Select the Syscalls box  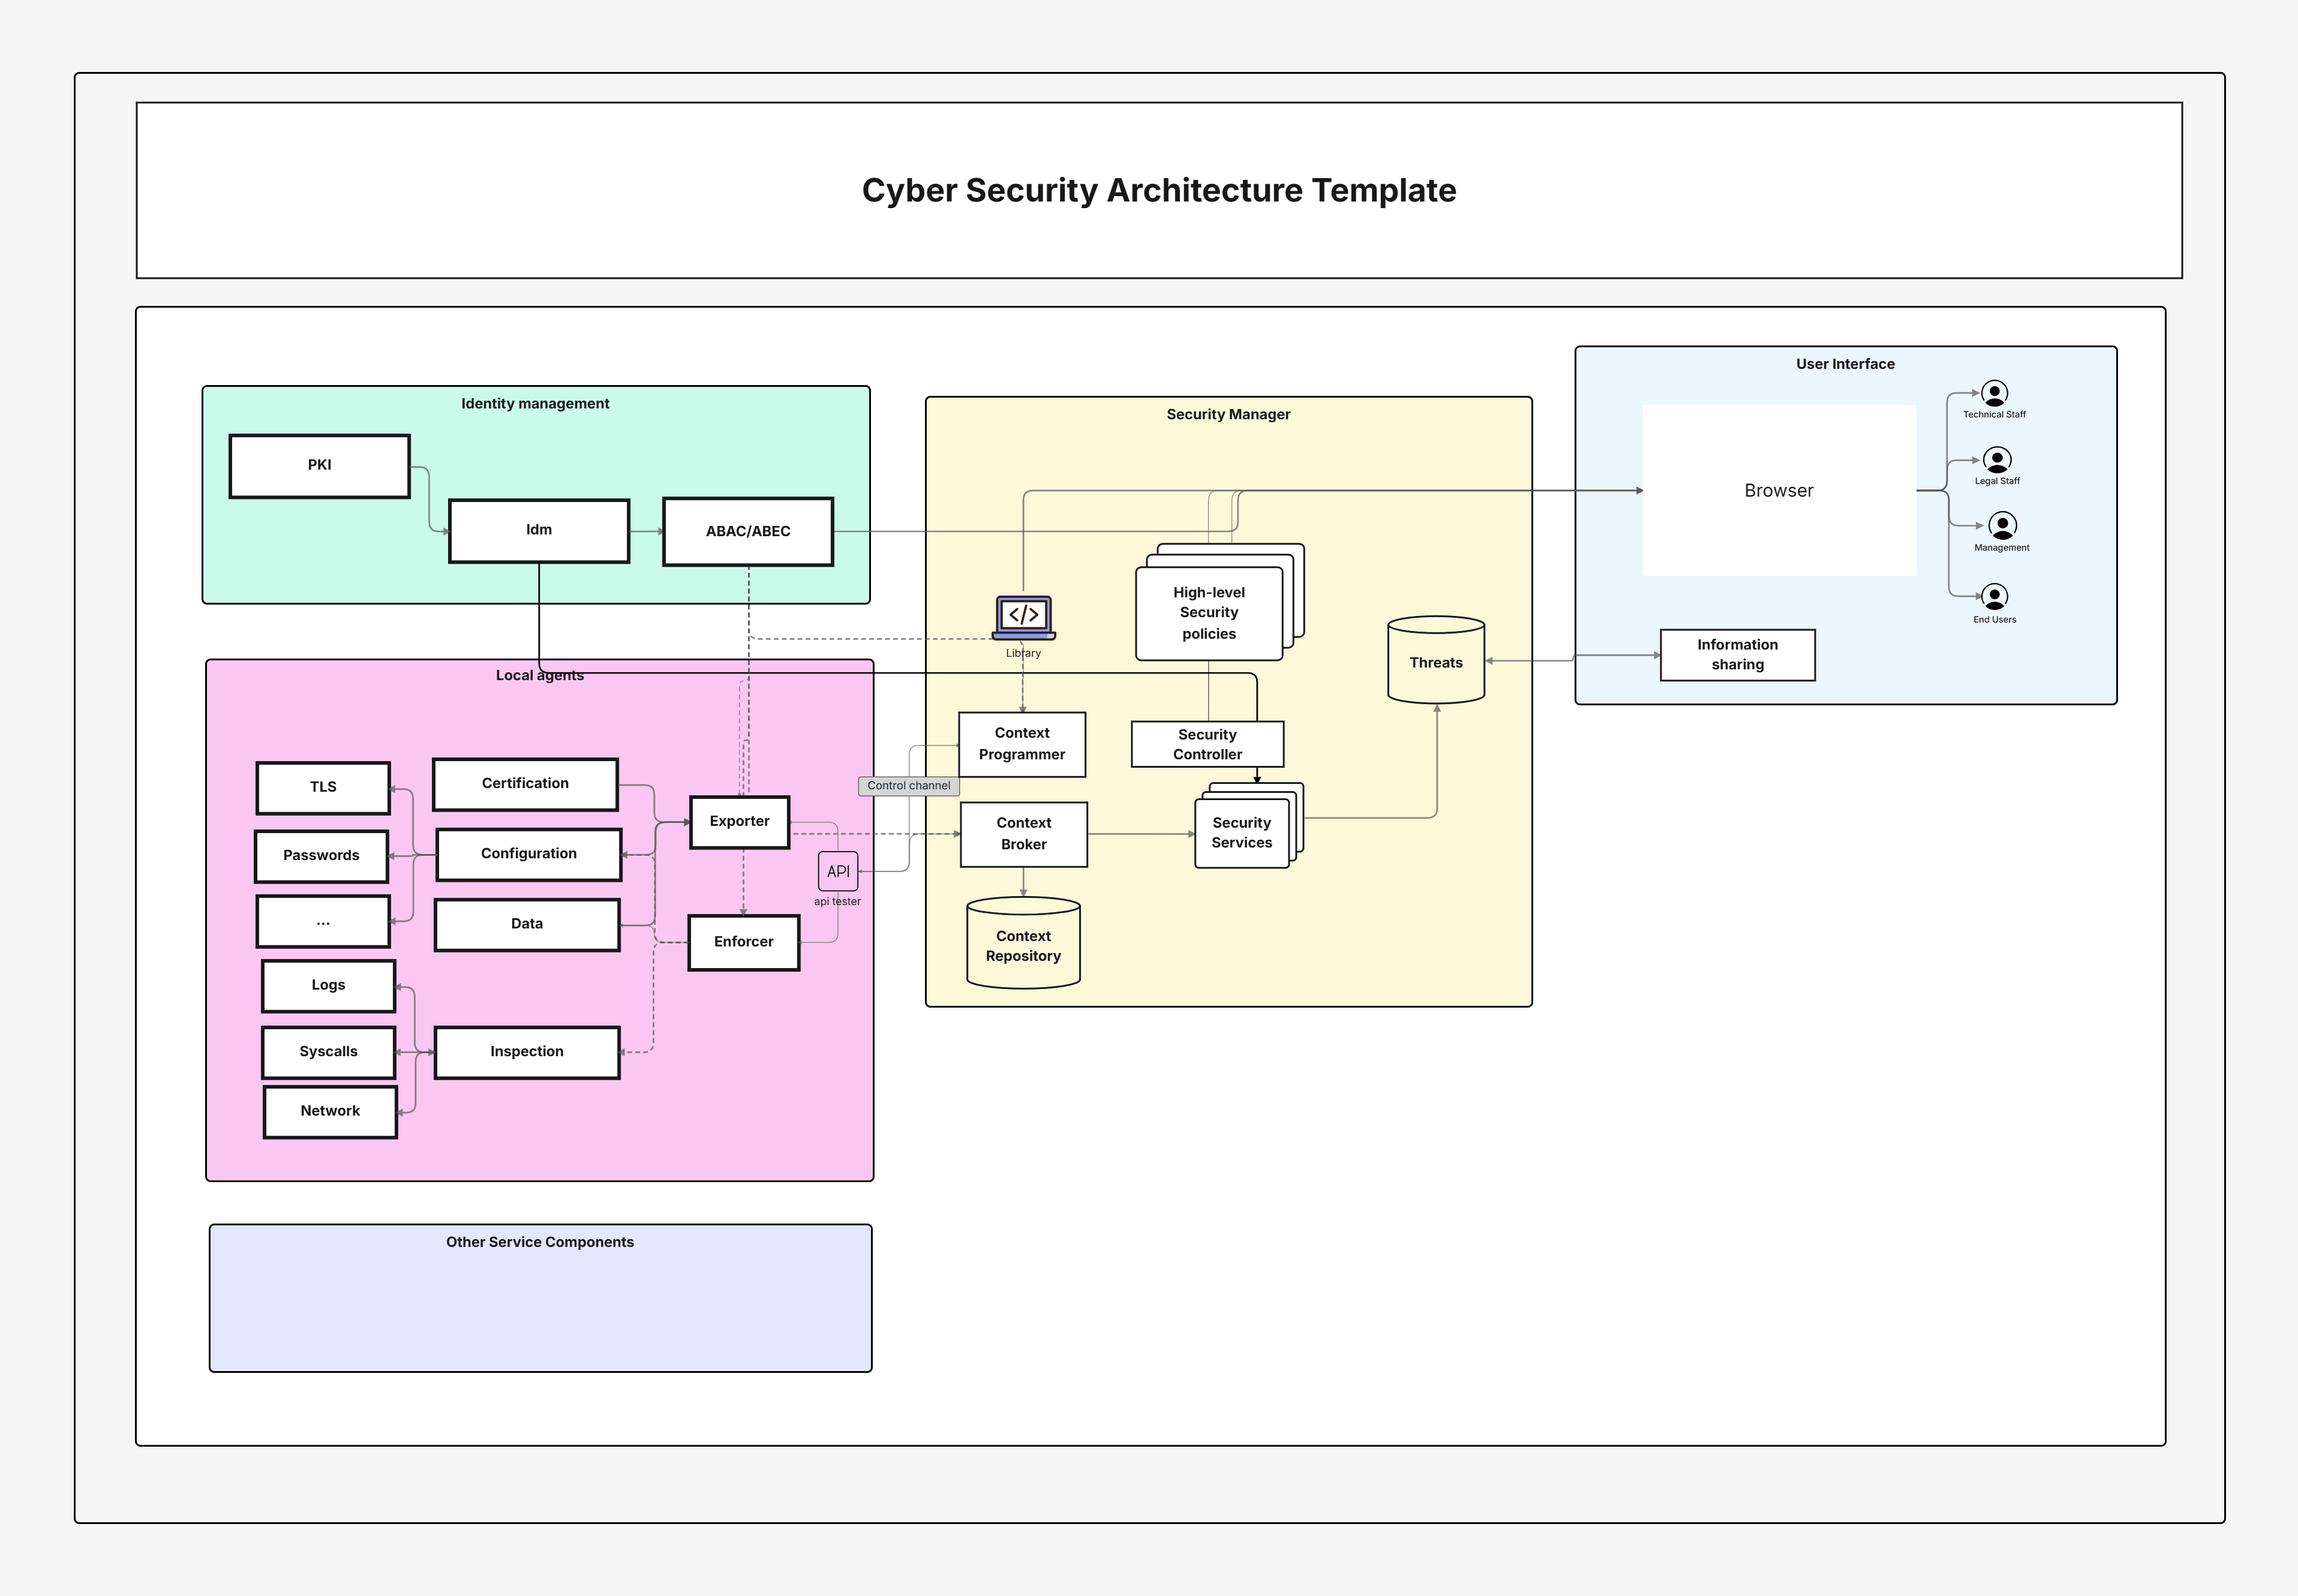point(328,1052)
